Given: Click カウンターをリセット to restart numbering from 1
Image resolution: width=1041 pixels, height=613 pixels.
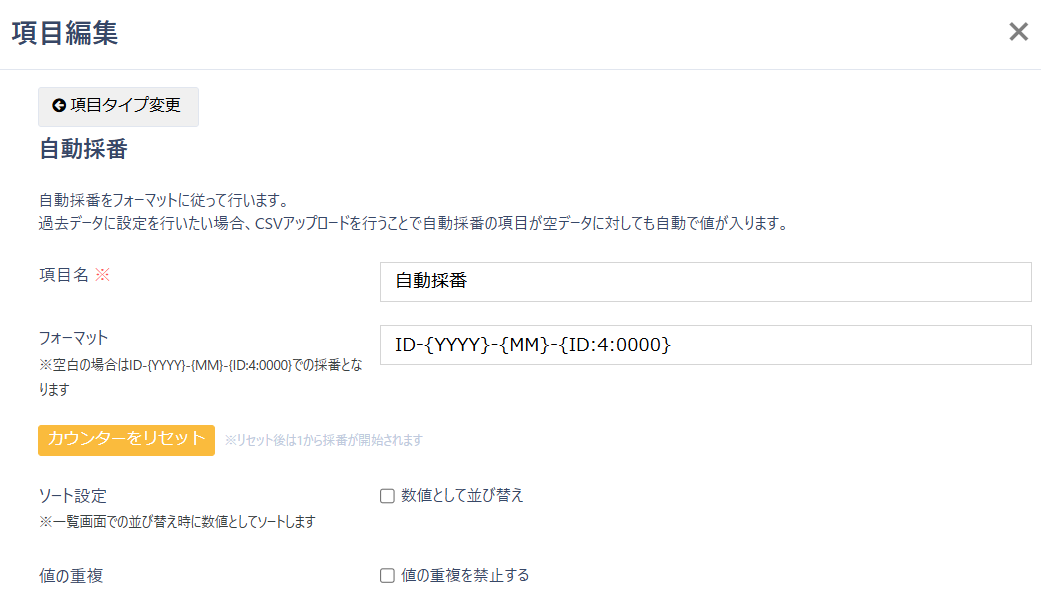Looking at the screenshot, I should coord(126,440).
